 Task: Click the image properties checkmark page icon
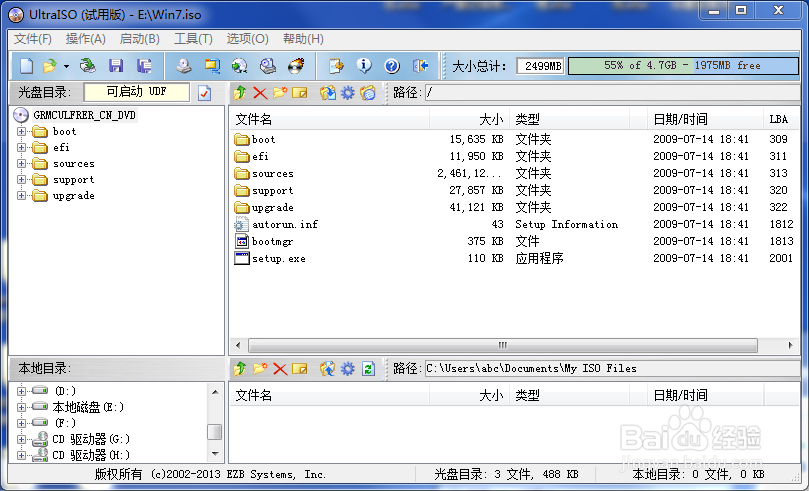205,93
